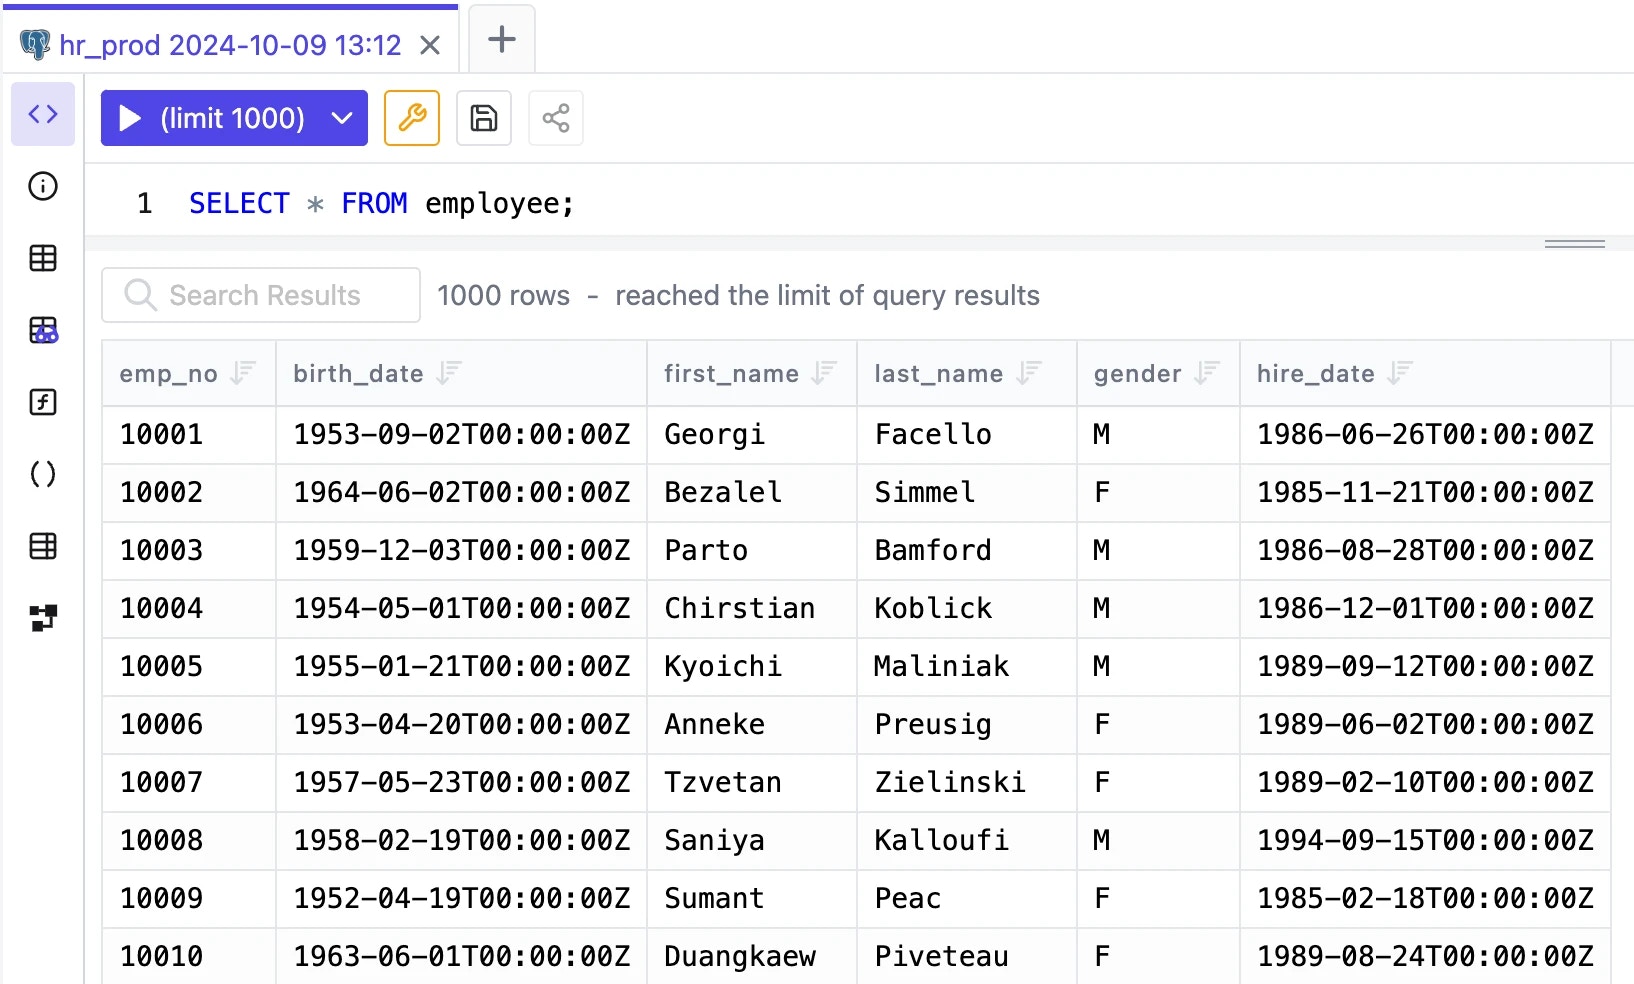Image resolution: width=1634 pixels, height=984 pixels.
Task: Add a new tab with plus button
Action: [x=501, y=39]
